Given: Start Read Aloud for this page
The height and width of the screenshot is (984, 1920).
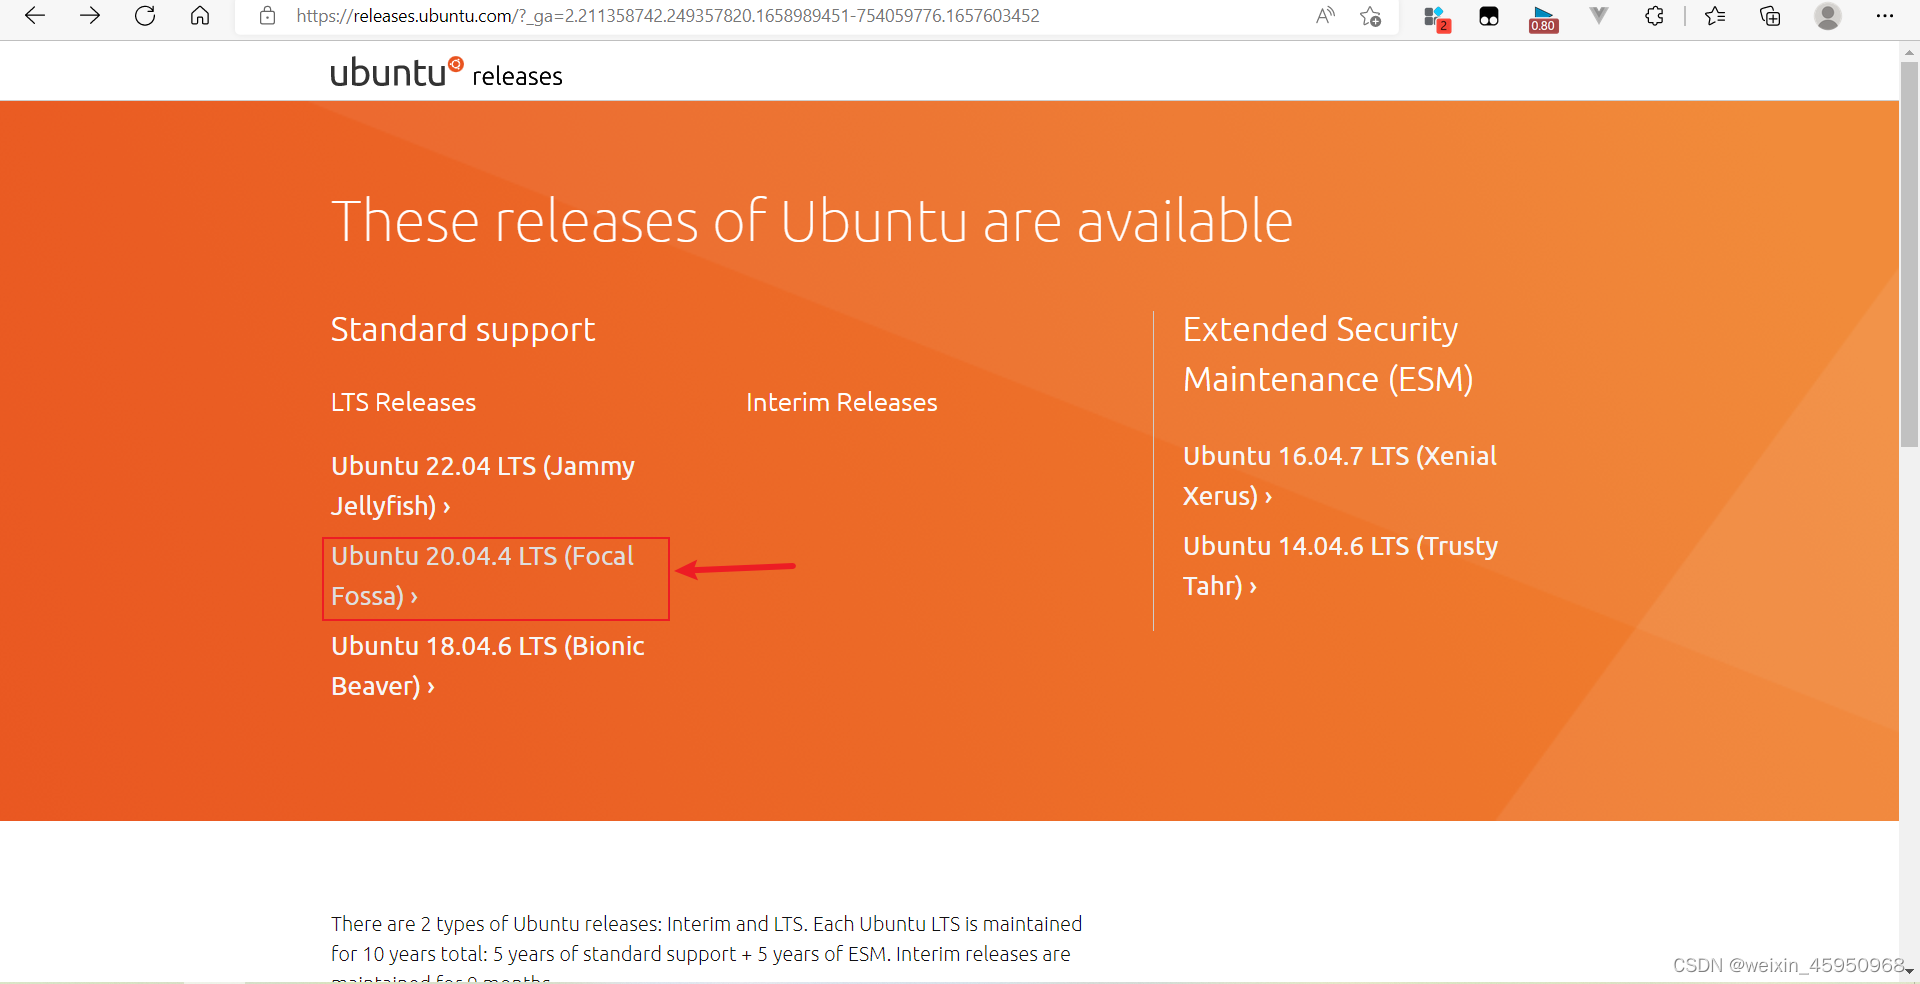Looking at the screenshot, I should click(1325, 16).
